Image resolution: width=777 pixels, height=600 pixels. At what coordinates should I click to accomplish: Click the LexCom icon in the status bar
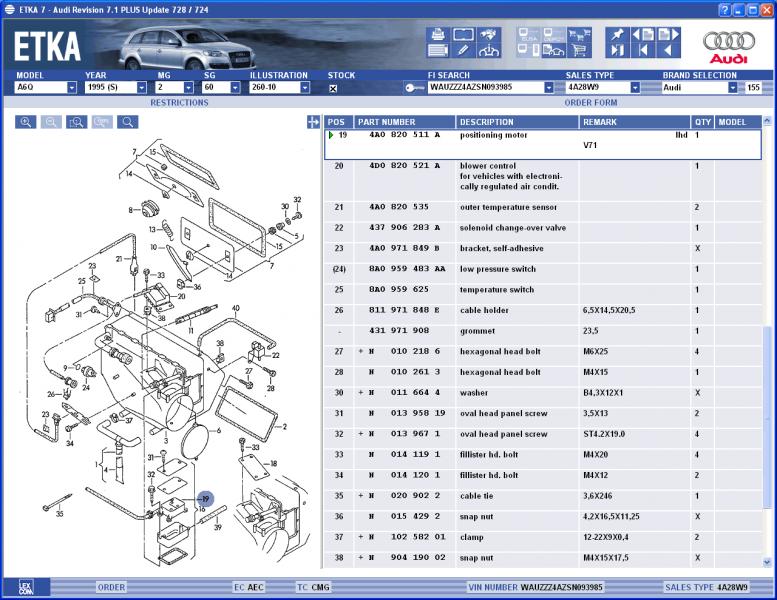[26, 587]
